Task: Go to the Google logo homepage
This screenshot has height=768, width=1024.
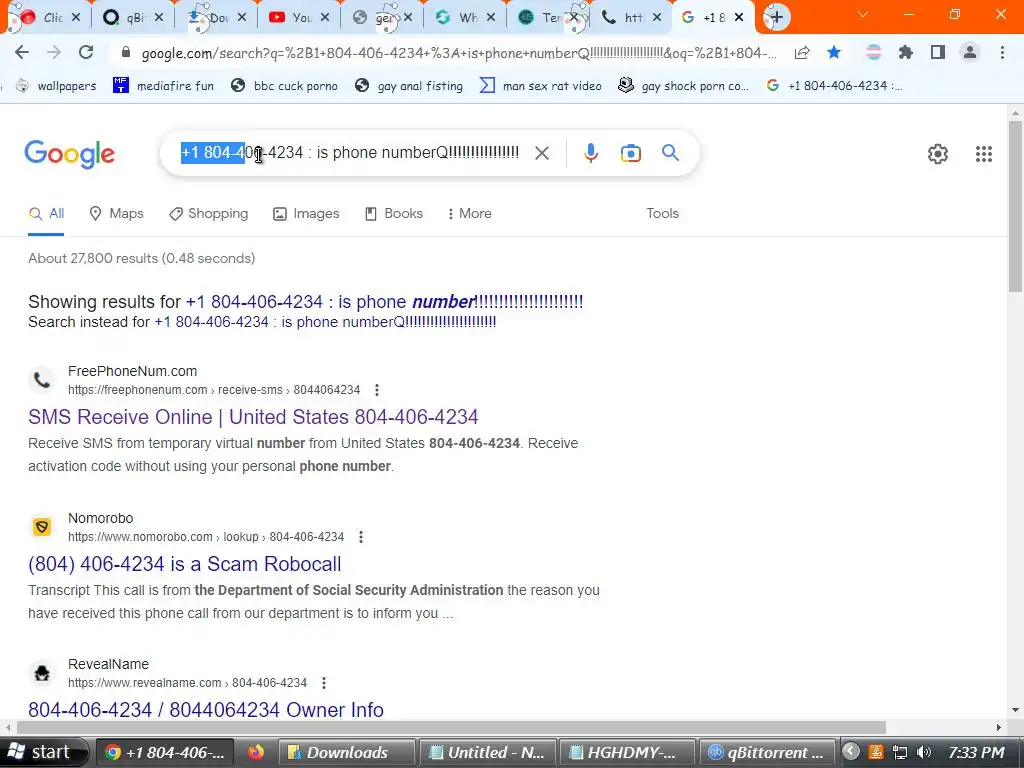Action: pos(69,154)
